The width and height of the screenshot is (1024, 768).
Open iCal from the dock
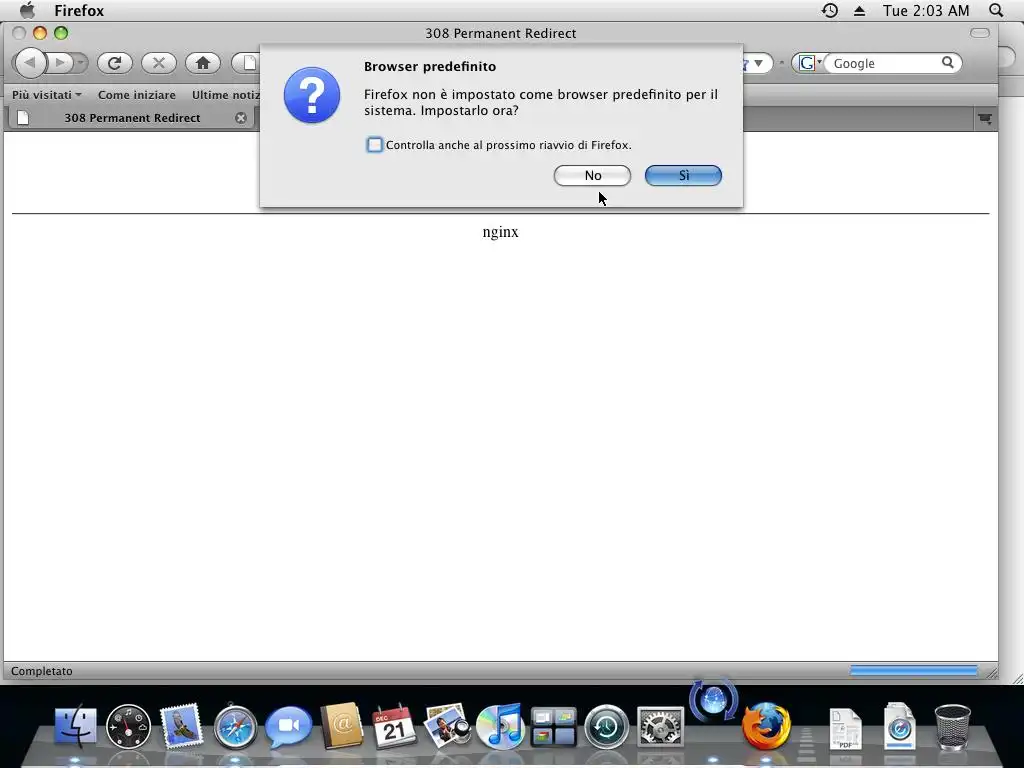394,726
